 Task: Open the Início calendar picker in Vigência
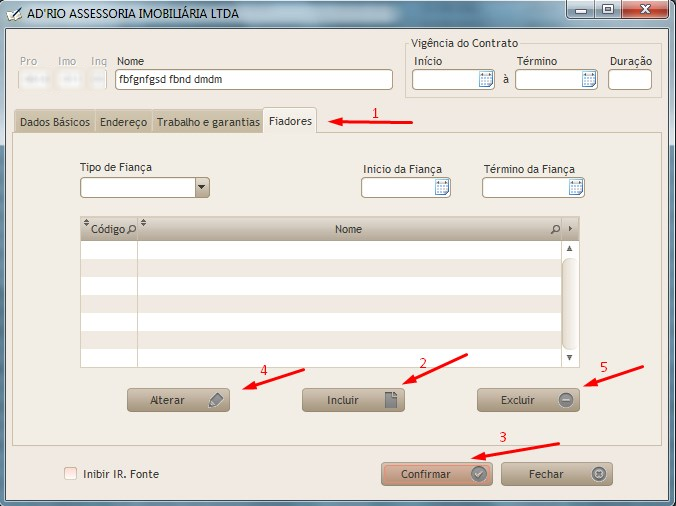(x=486, y=80)
